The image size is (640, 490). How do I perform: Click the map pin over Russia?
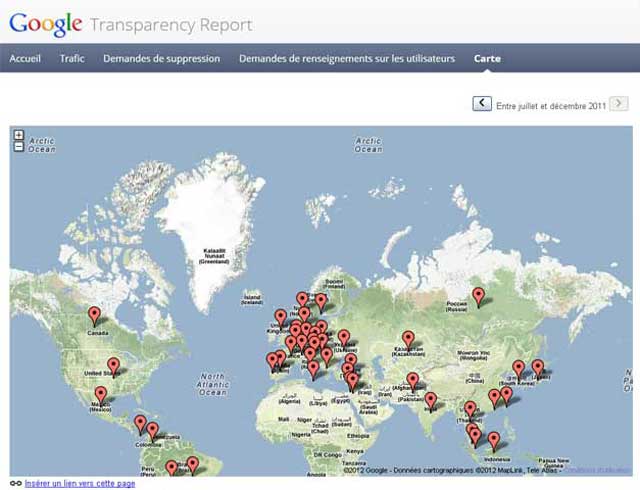point(478,296)
